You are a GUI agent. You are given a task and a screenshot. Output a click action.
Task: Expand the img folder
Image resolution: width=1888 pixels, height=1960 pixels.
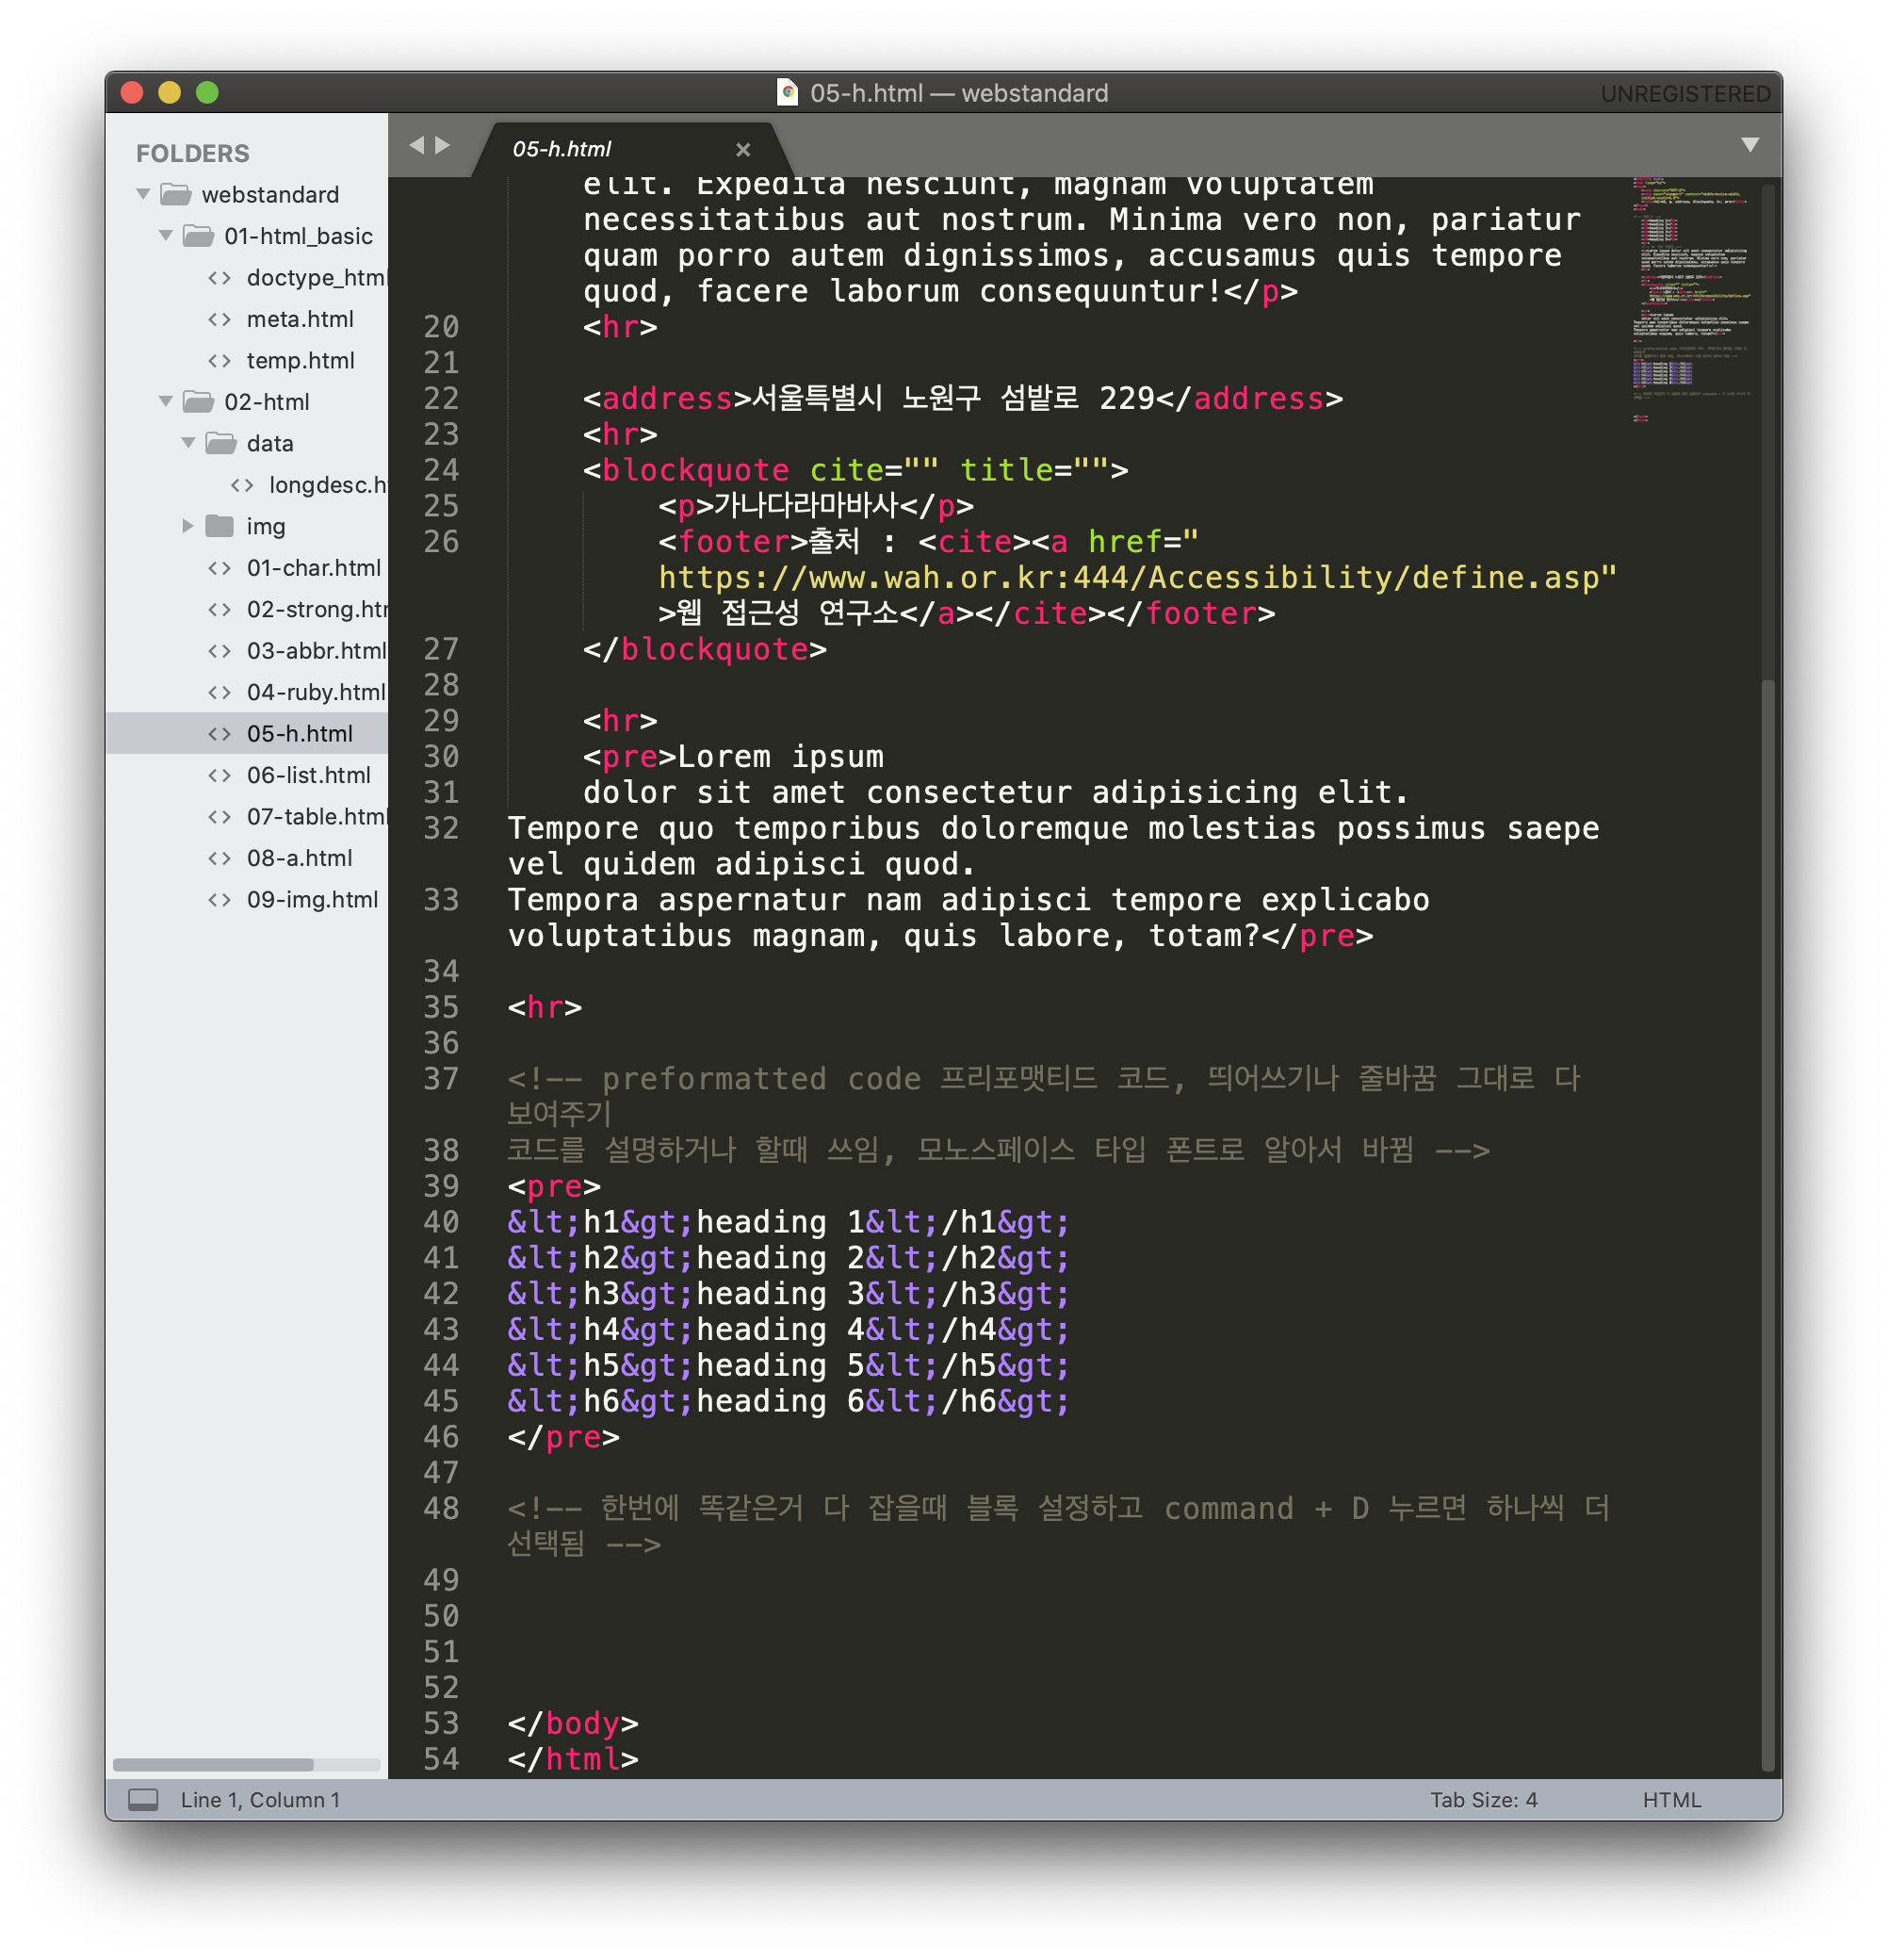(188, 526)
